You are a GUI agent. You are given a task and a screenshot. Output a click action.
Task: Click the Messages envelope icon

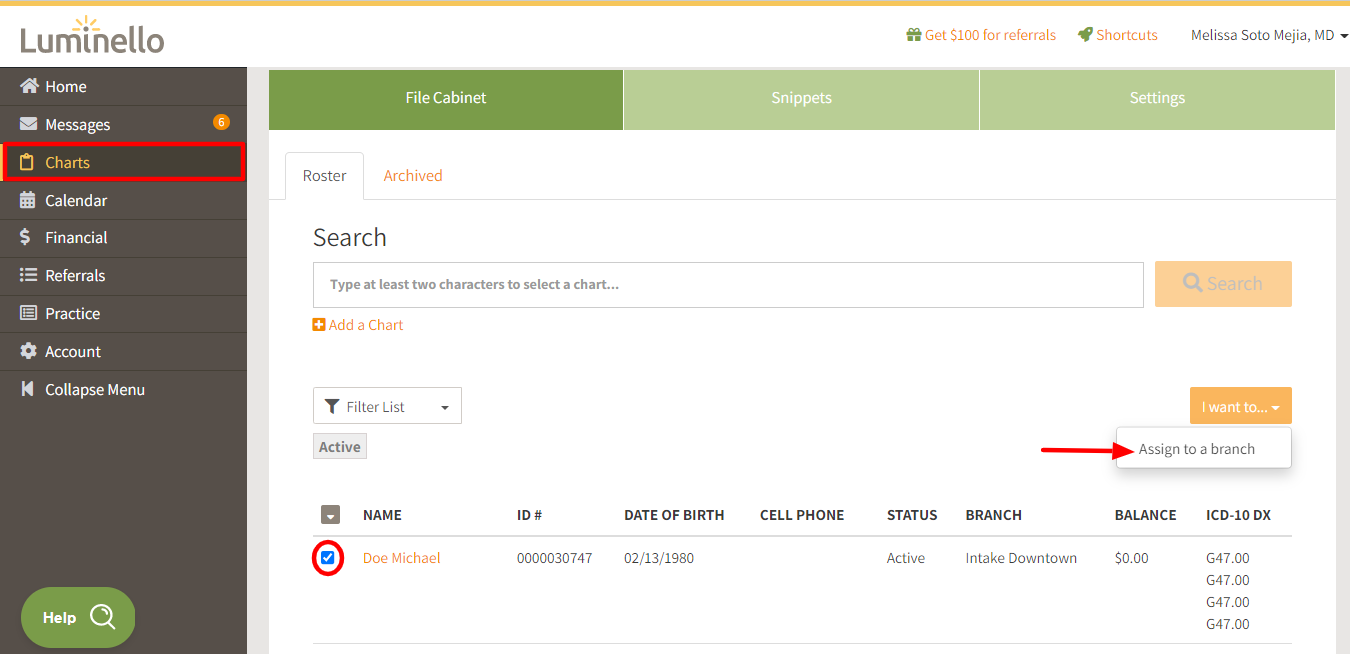29,124
